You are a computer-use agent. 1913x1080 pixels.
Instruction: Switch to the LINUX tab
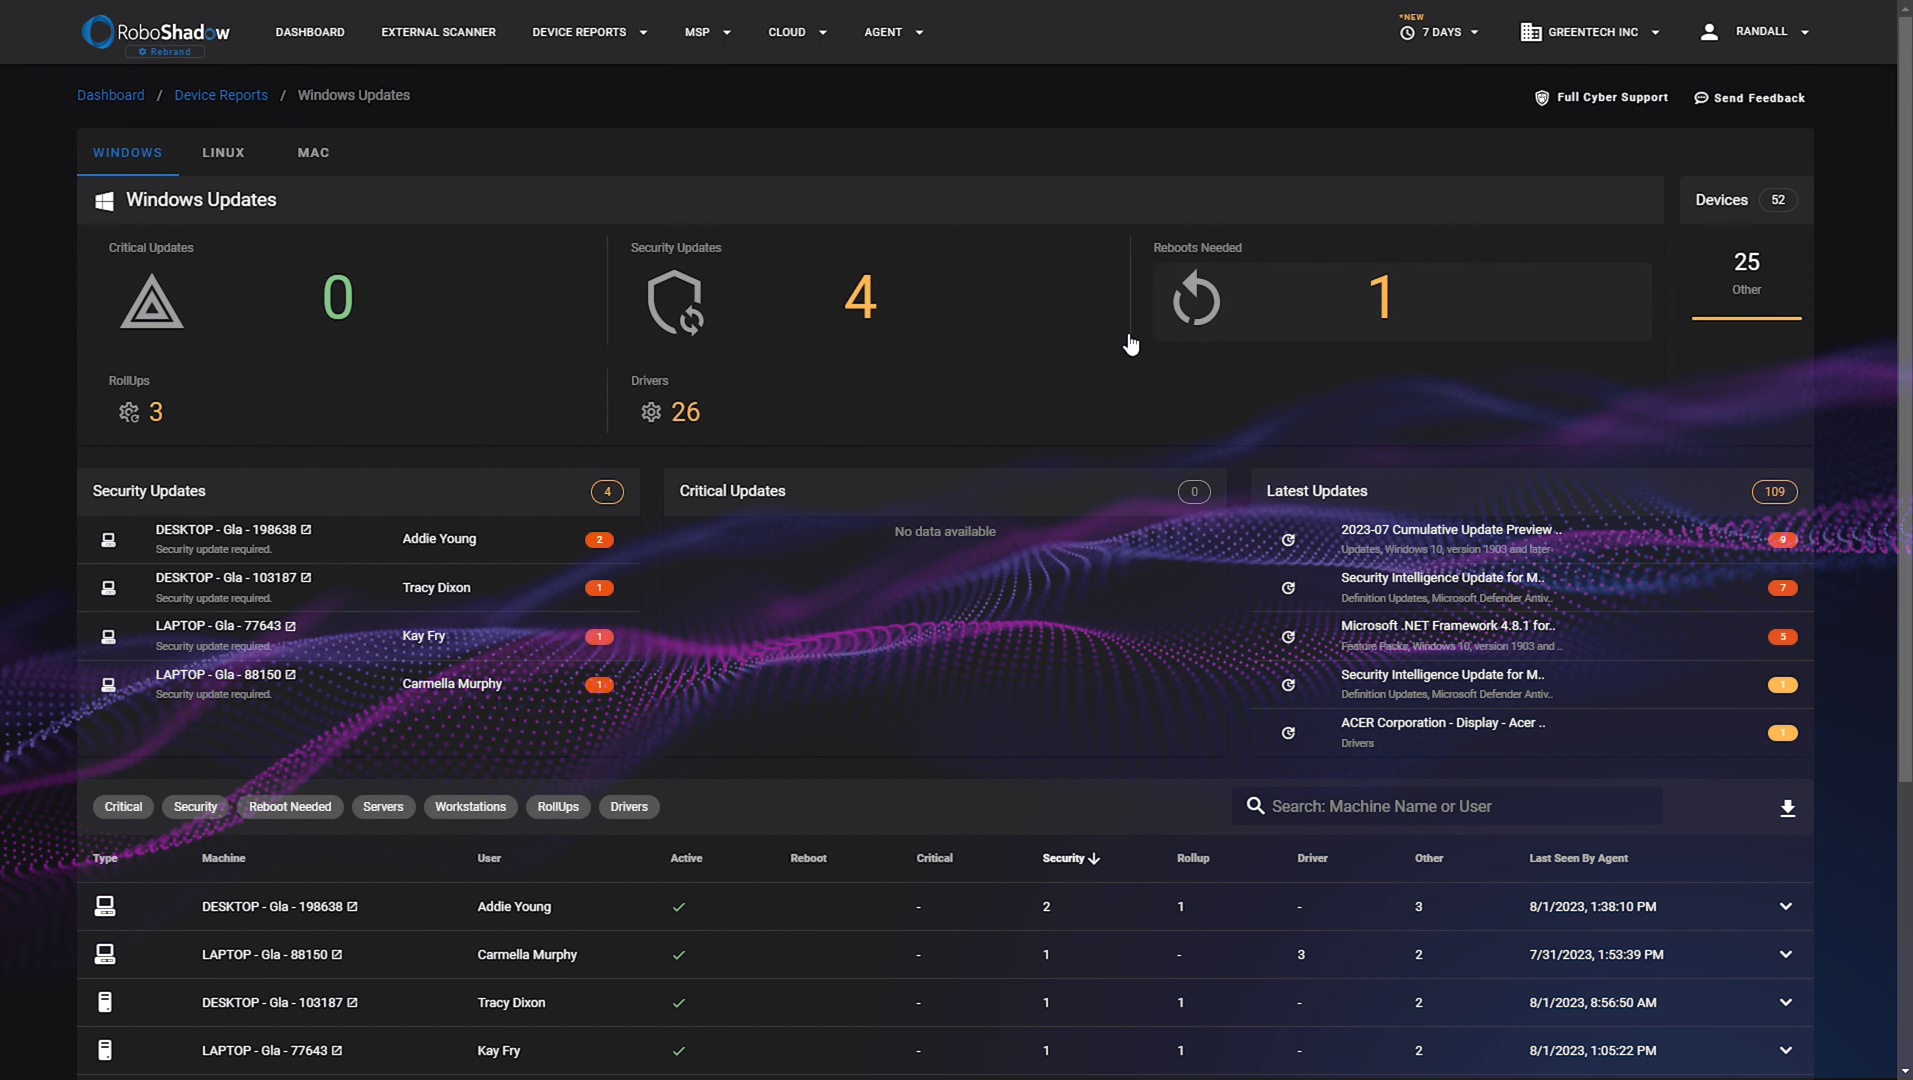[x=222, y=152]
